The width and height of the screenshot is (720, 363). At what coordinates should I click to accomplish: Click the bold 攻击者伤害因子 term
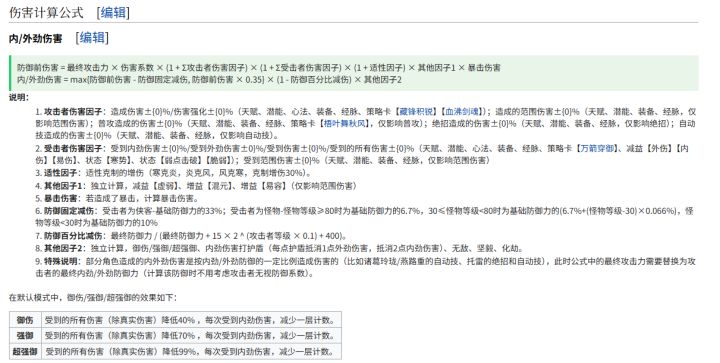pyautogui.click(x=73, y=112)
